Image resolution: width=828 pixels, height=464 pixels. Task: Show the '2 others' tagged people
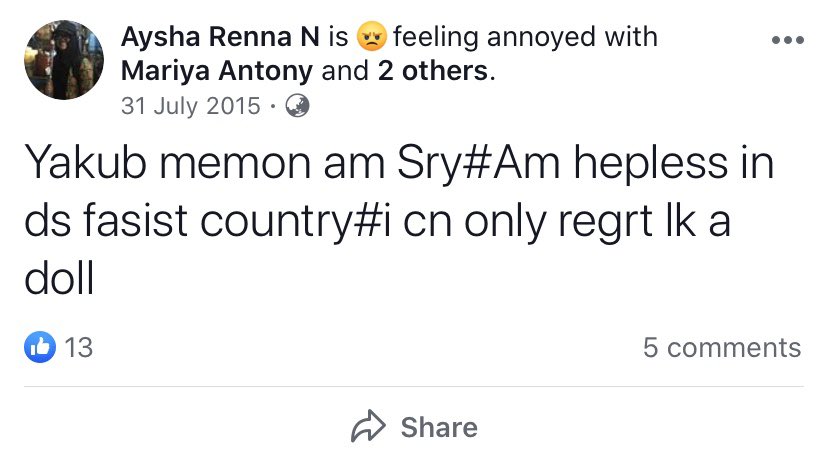coord(432,71)
